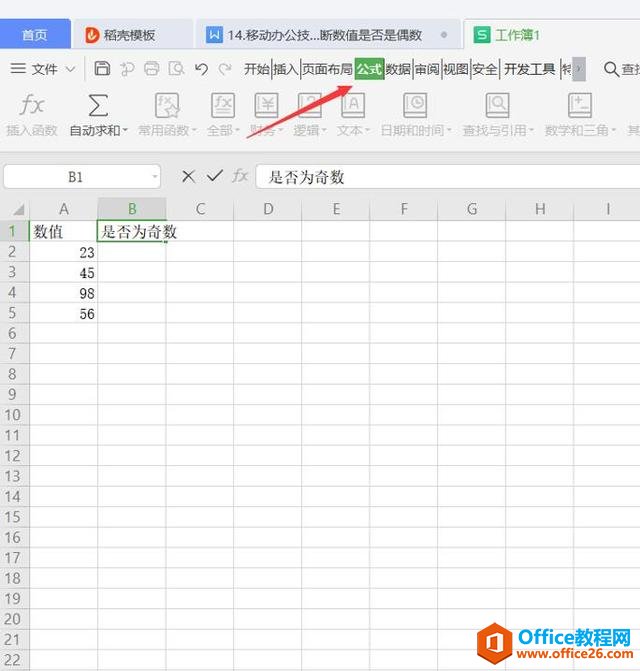Open the 页面布局 ribbon tab
640x671 pixels.
pyautogui.click(x=327, y=68)
